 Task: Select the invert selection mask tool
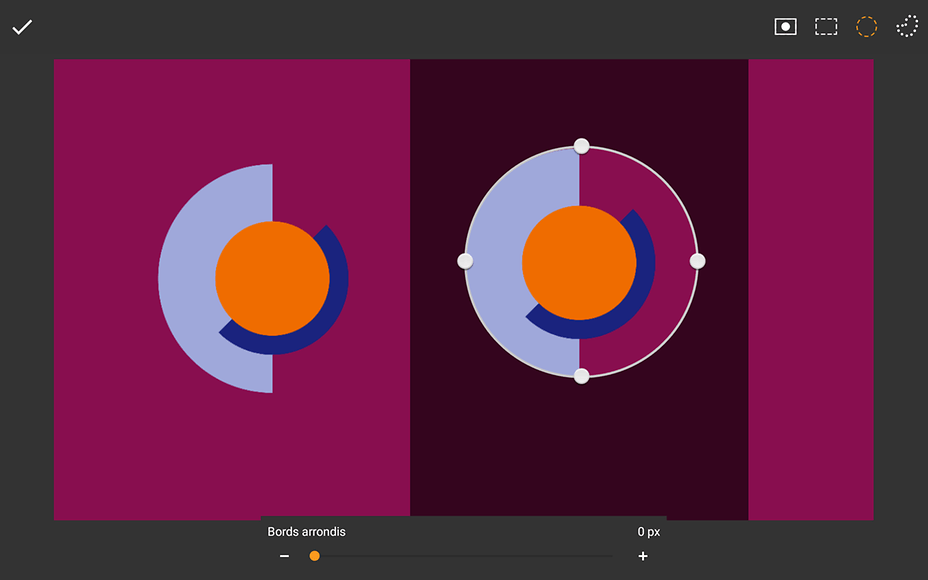(785, 27)
